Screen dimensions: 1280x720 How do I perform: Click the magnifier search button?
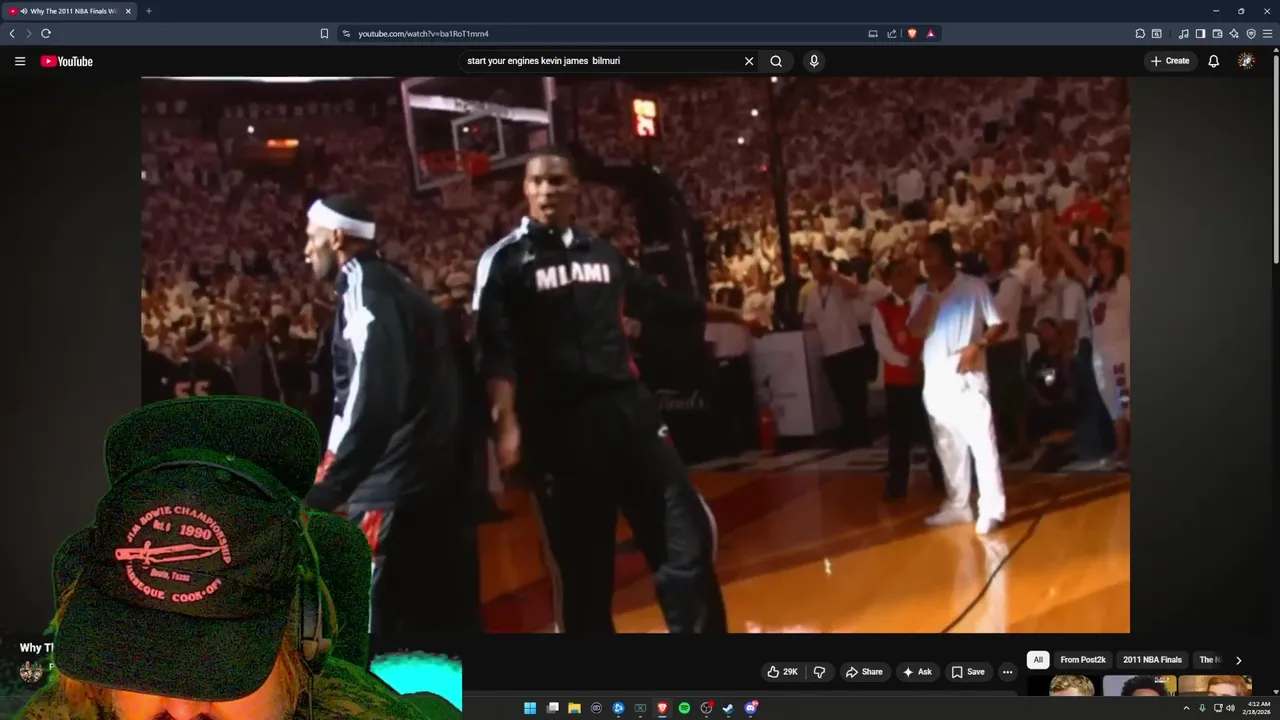point(776,61)
